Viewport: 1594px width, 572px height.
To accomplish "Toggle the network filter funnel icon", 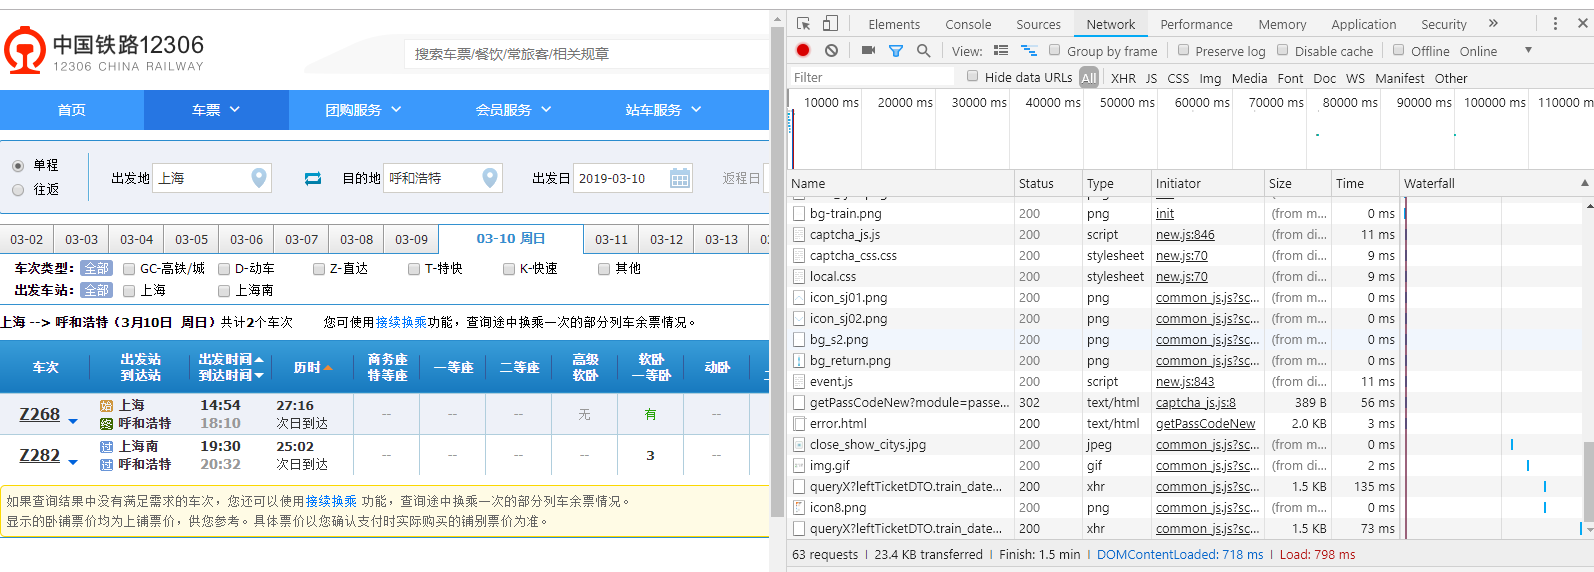I will click(896, 51).
